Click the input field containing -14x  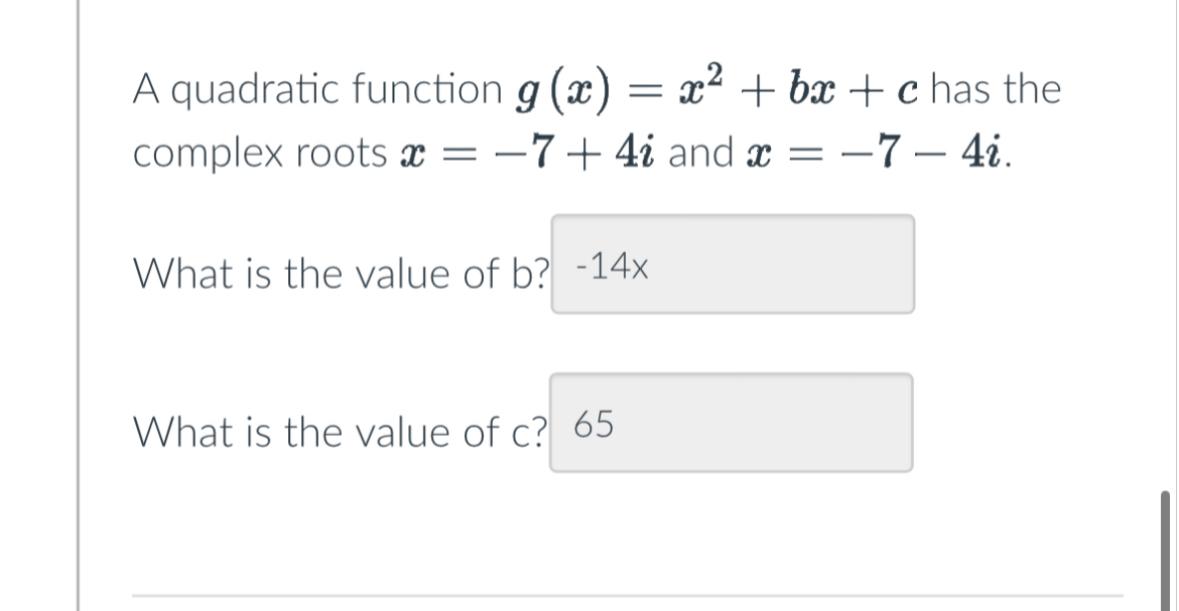coord(731,263)
